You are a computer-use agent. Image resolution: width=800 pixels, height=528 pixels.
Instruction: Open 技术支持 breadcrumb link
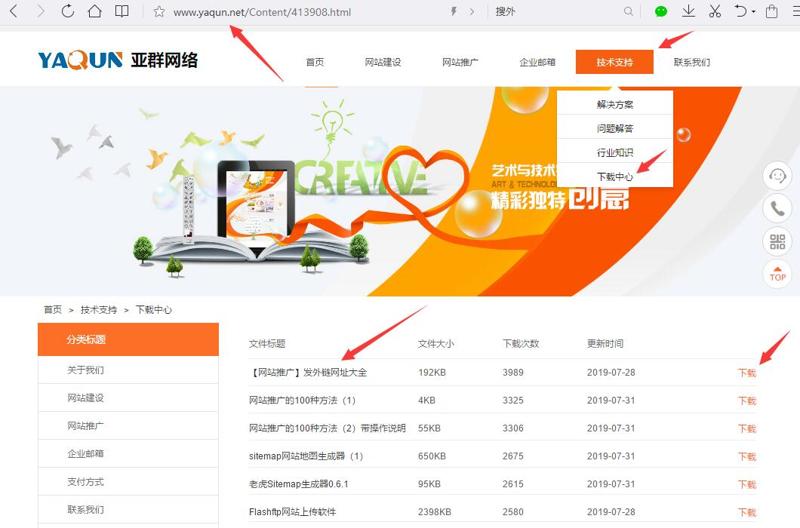99,310
